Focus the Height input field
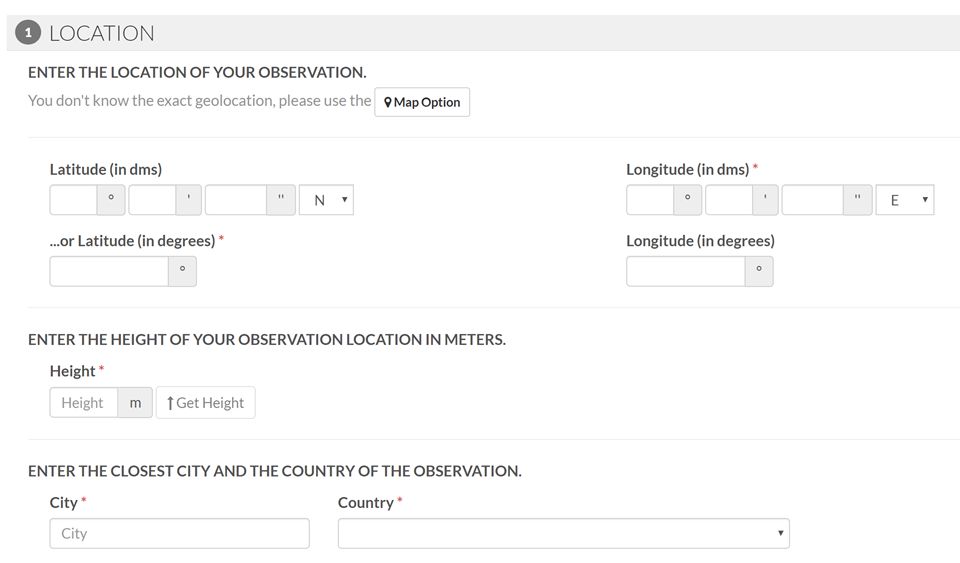The width and height of the screenshot is (960, 563). click(84, 403)
